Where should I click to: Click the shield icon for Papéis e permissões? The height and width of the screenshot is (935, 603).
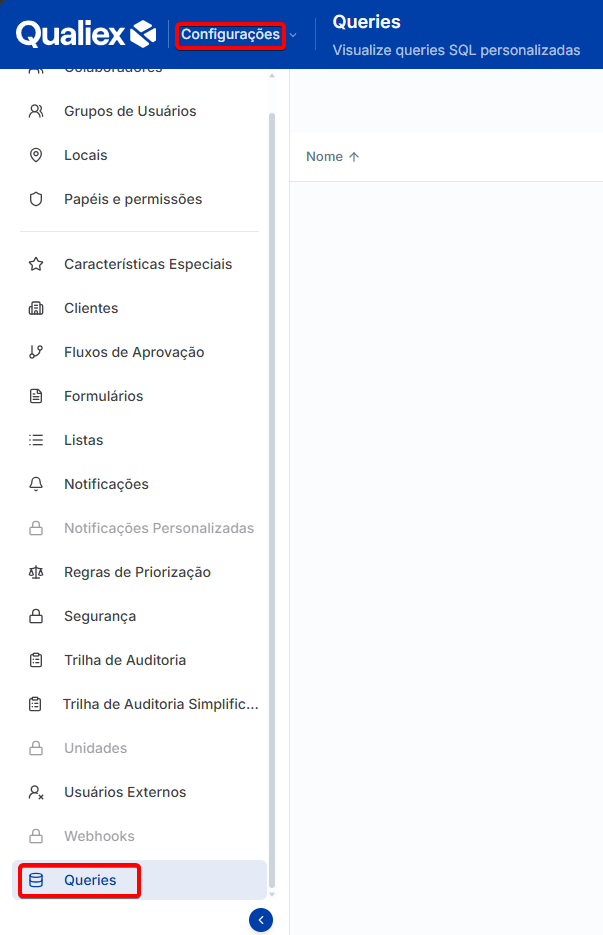(x=36, y=199)
